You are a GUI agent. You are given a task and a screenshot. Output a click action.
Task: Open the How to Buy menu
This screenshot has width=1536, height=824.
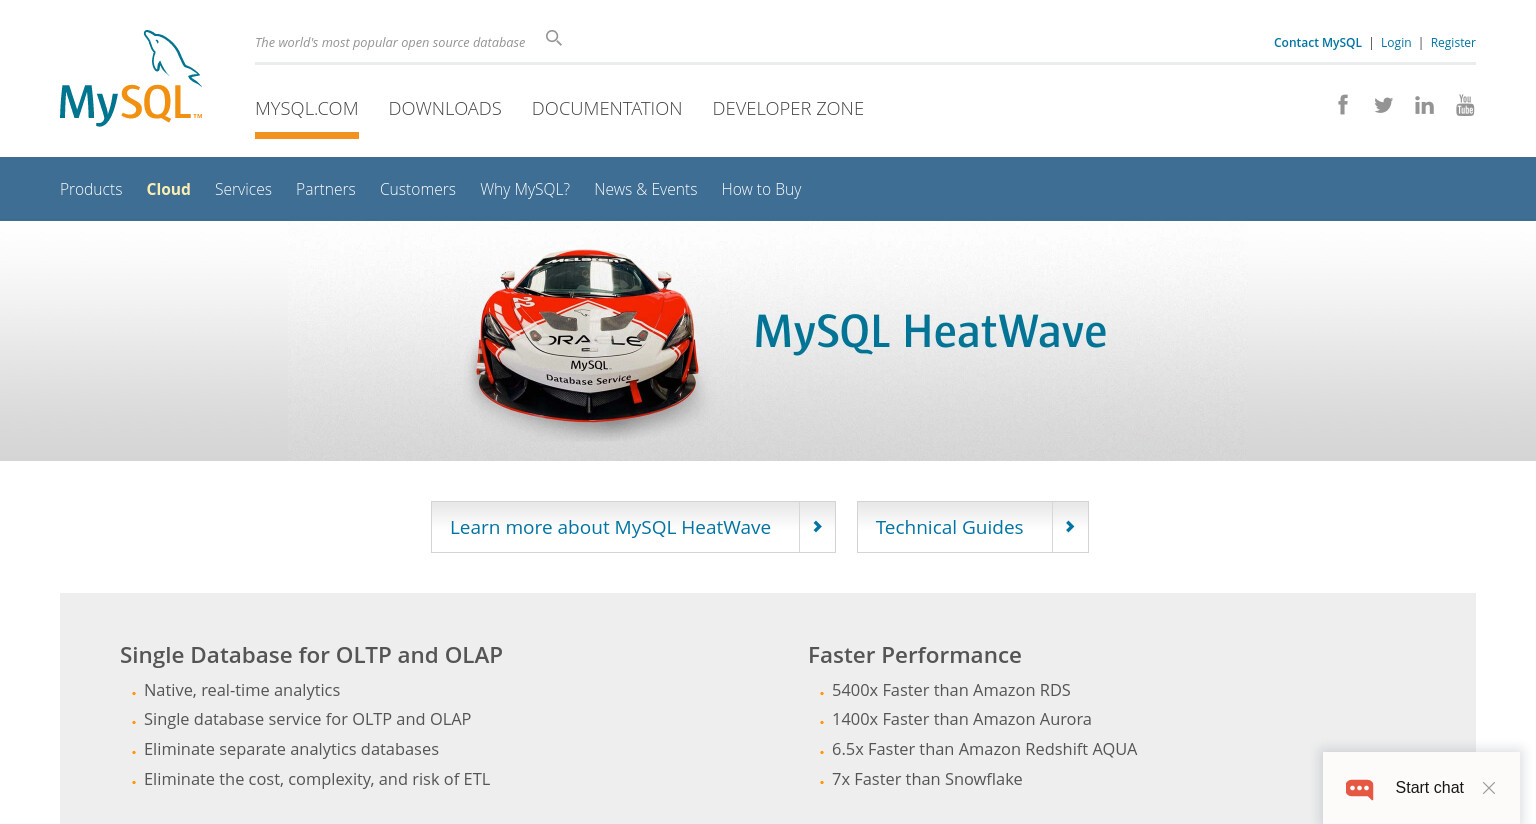(761, 189)
